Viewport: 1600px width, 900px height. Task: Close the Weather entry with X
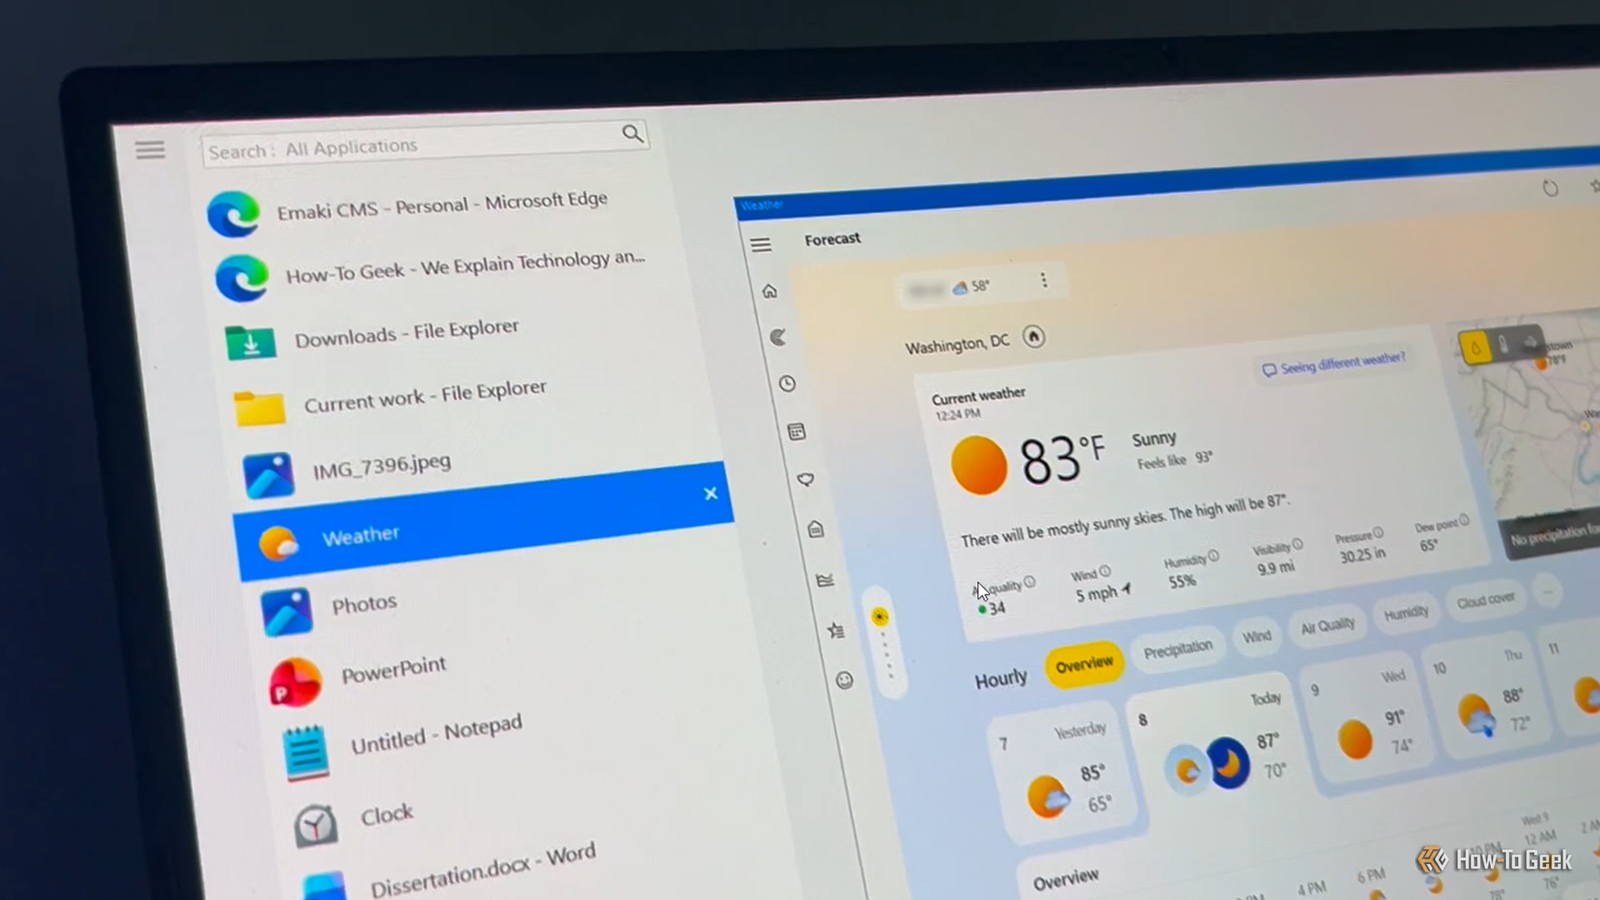pyautogui.click(x=710, y=493)
